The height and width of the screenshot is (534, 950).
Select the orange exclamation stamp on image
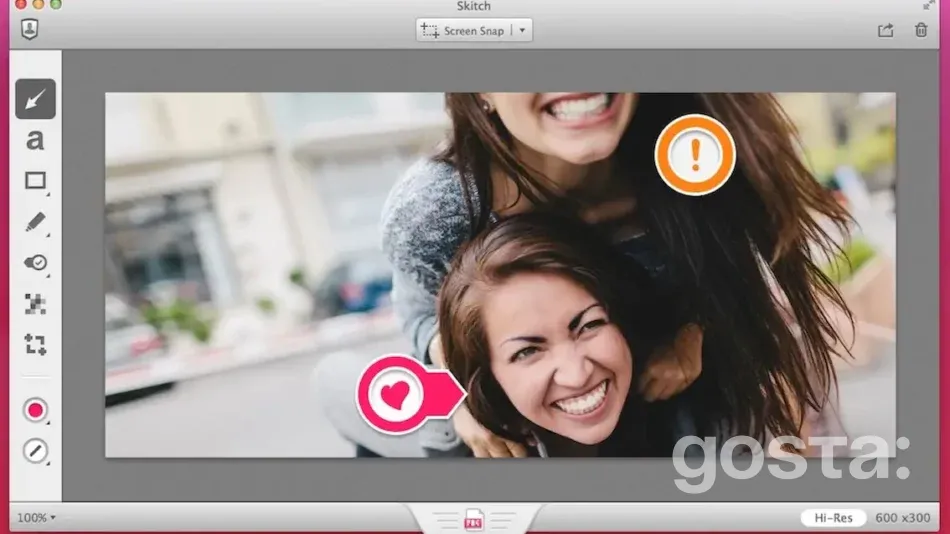[x=695, y=154]
